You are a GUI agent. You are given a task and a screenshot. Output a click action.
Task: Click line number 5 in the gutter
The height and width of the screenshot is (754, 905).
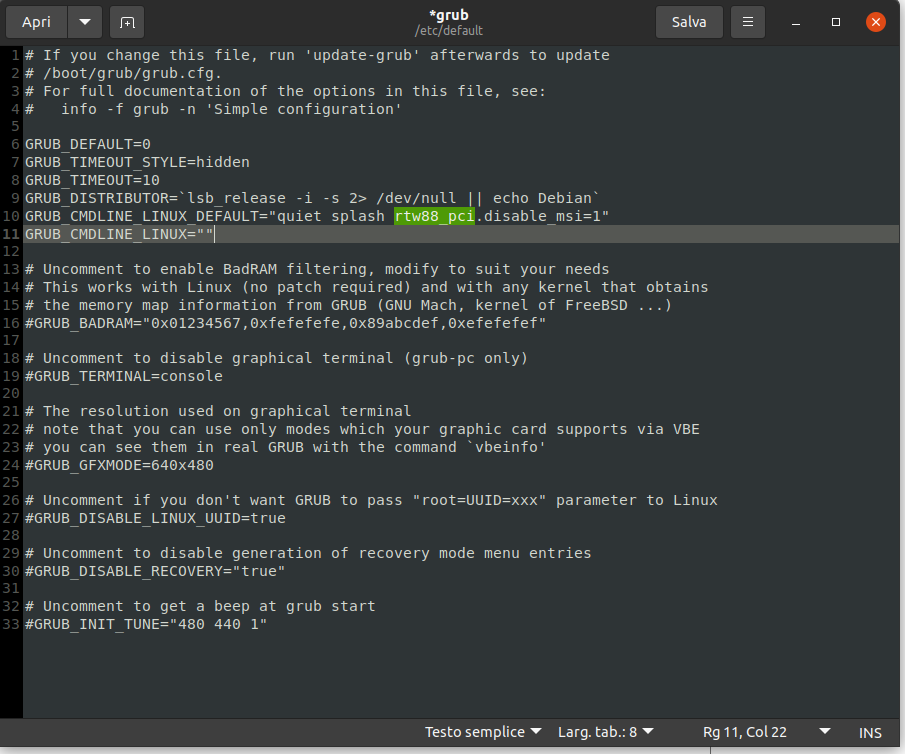click(x=15, y=126)
